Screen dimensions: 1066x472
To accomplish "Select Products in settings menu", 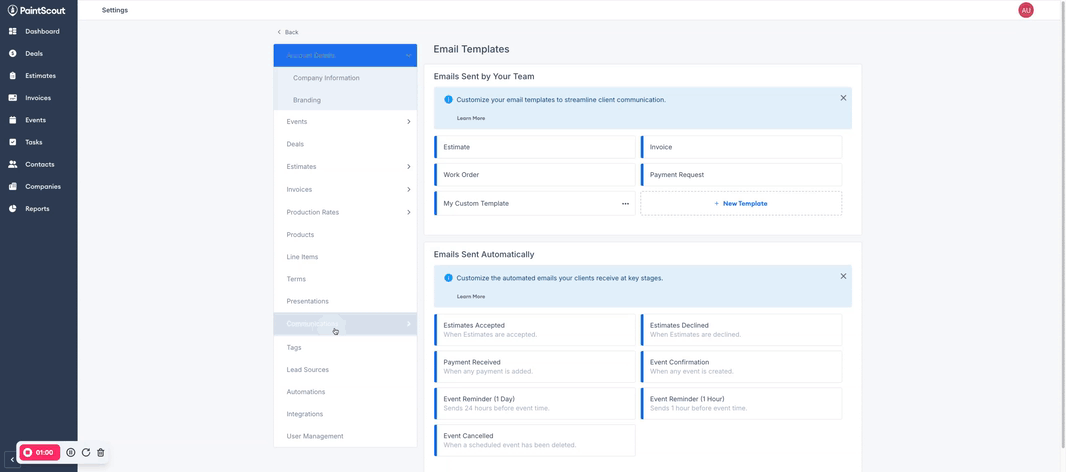I will [345, 235].
